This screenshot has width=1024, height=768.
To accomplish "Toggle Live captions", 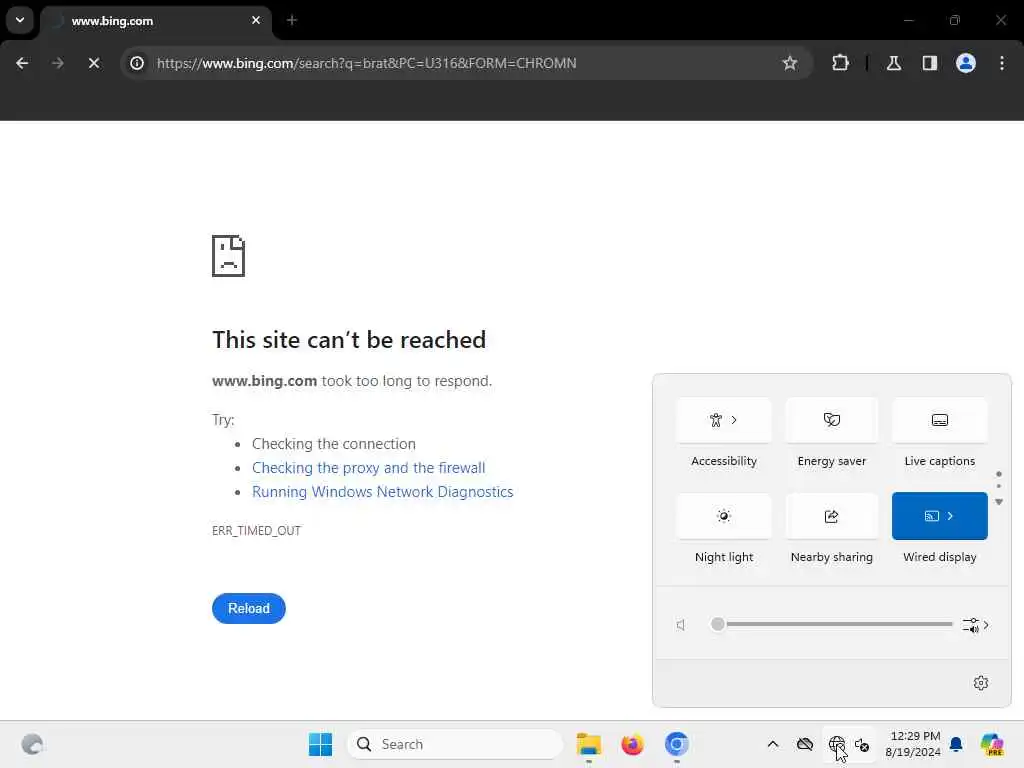I will pos(939,420).
